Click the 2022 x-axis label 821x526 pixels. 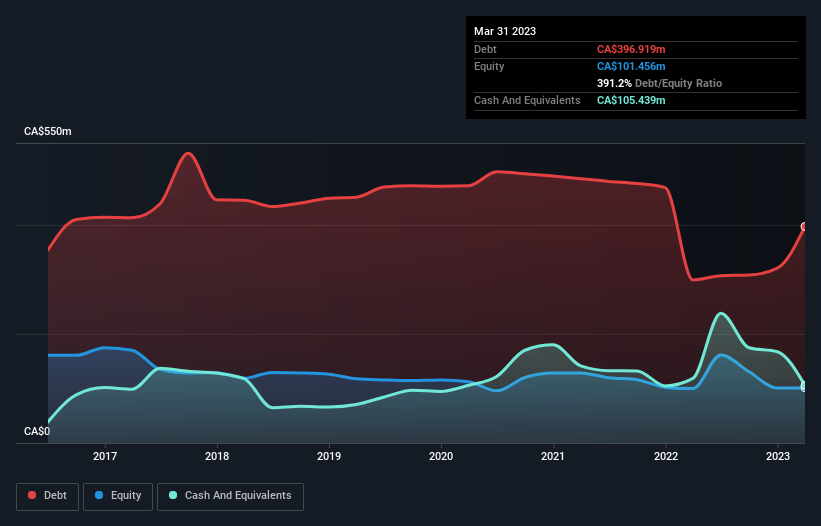point(666,456)
